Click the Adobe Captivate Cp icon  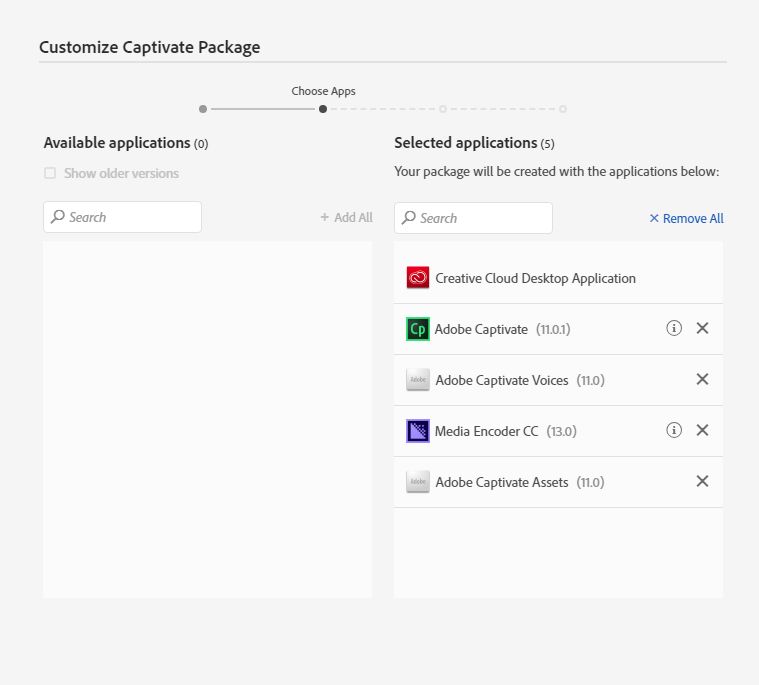(418, 329)
